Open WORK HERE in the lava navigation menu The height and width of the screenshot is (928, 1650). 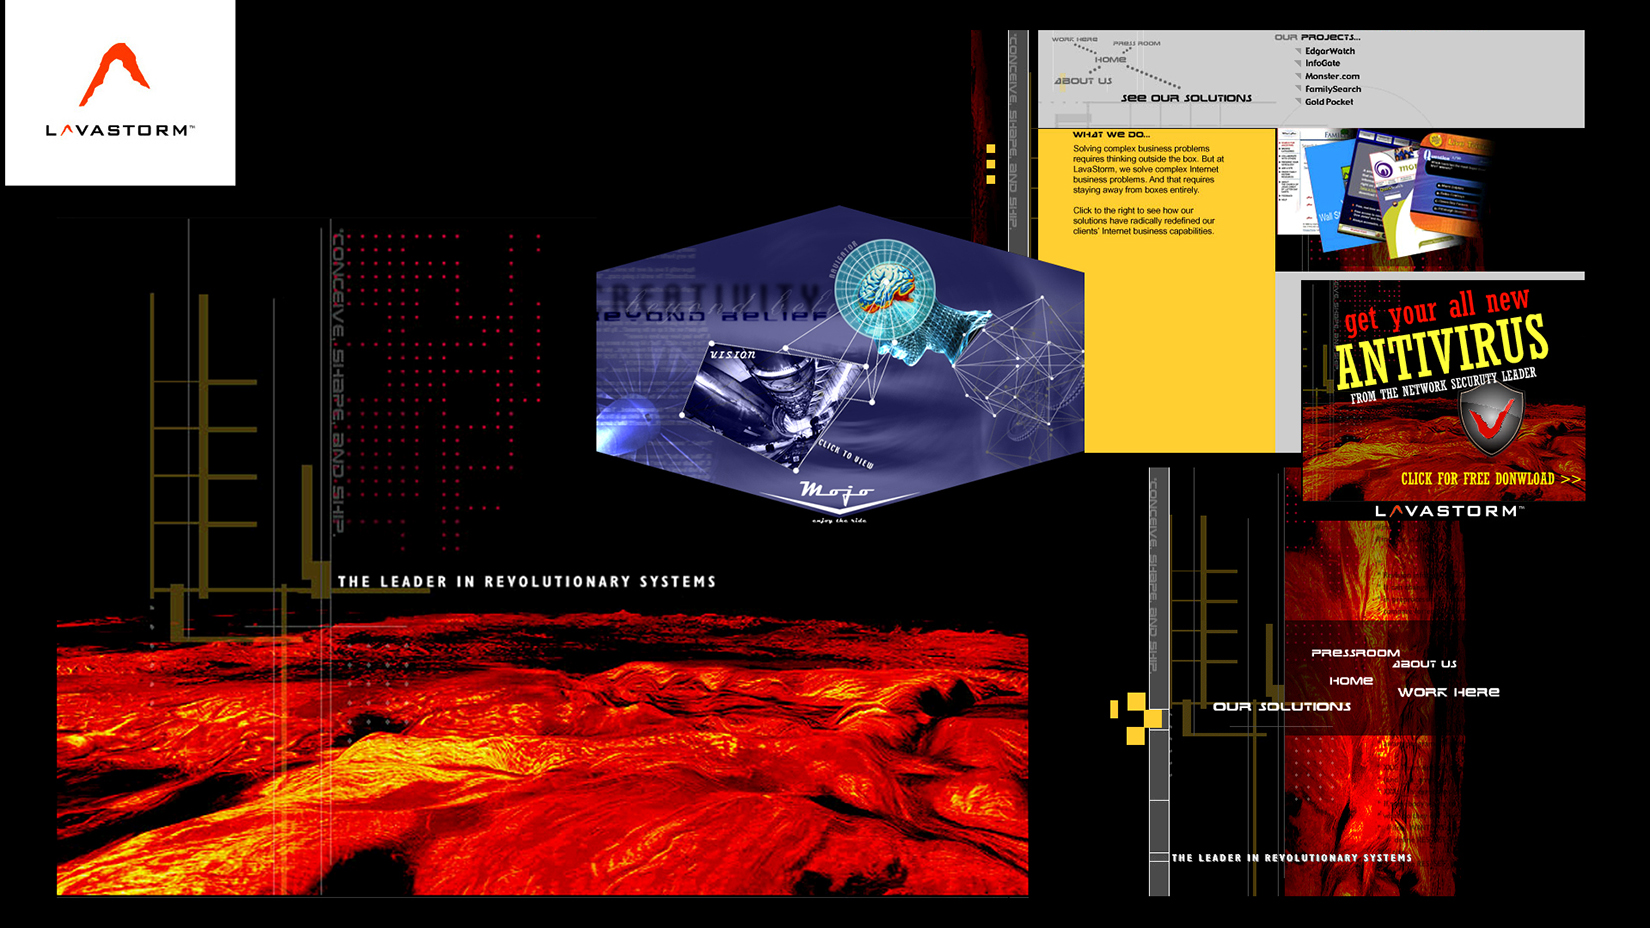[1448, 692]
